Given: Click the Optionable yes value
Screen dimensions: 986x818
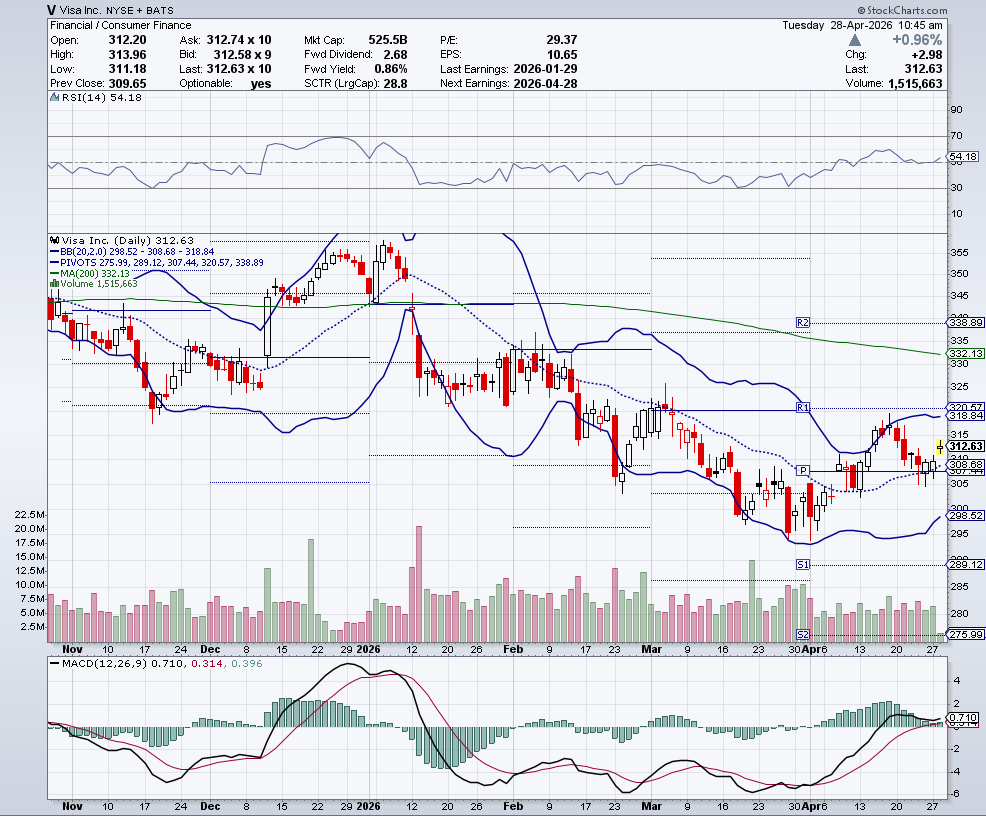Looking at the screenshot, I should click(261, 84).
